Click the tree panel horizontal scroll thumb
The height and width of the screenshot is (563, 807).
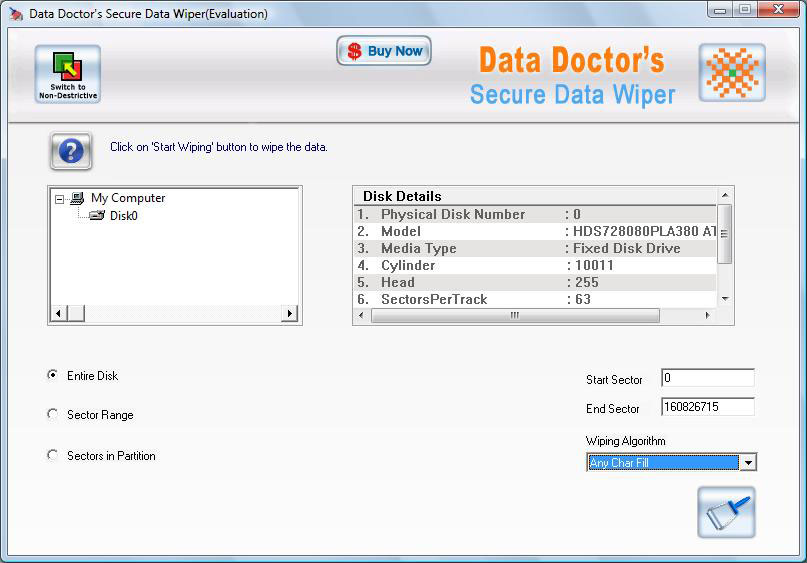pos(76,313)
